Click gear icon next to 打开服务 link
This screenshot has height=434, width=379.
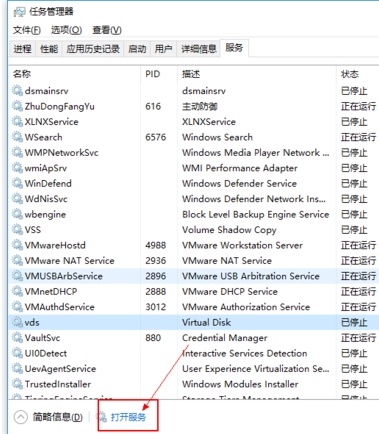[x=102, y=417]
